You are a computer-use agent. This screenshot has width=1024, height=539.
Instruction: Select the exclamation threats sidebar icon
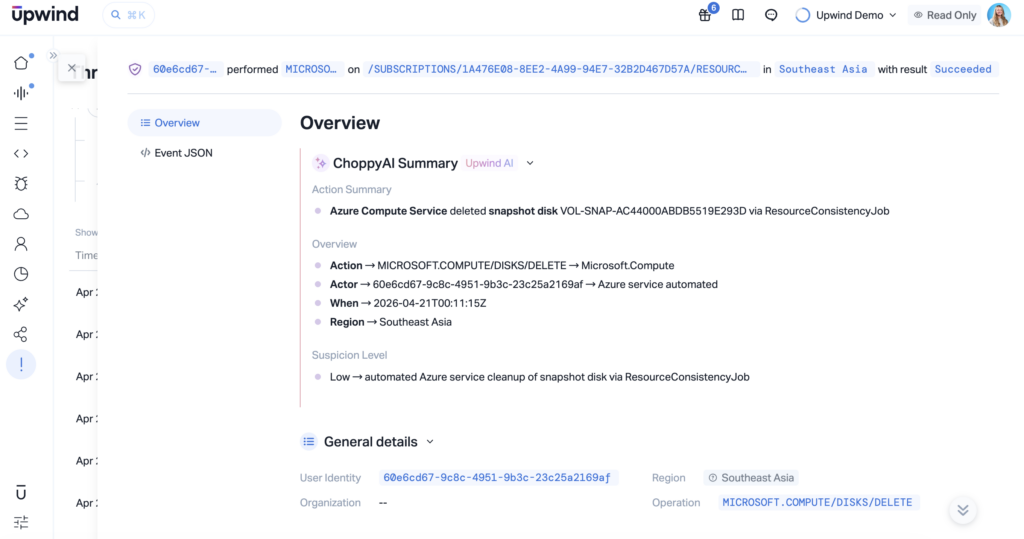click(x=21, y=364)
